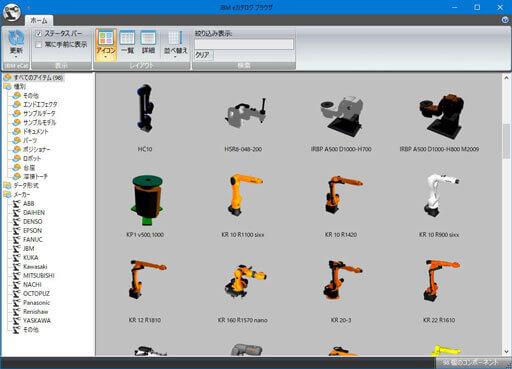Enable 常に手前に表示 checkbox
Image resolution: width=512 pixels, height=369 pixels.
[39, 44]
